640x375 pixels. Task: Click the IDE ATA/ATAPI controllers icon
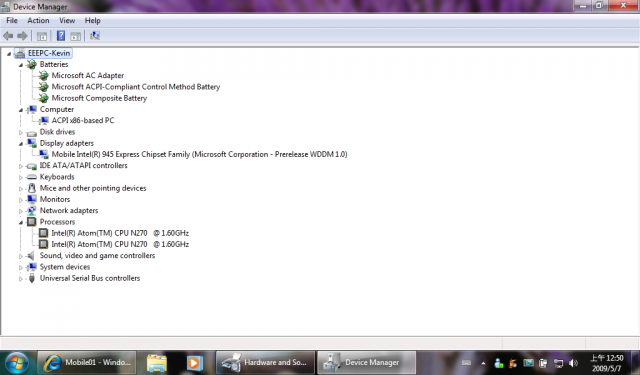coord(31,166)
